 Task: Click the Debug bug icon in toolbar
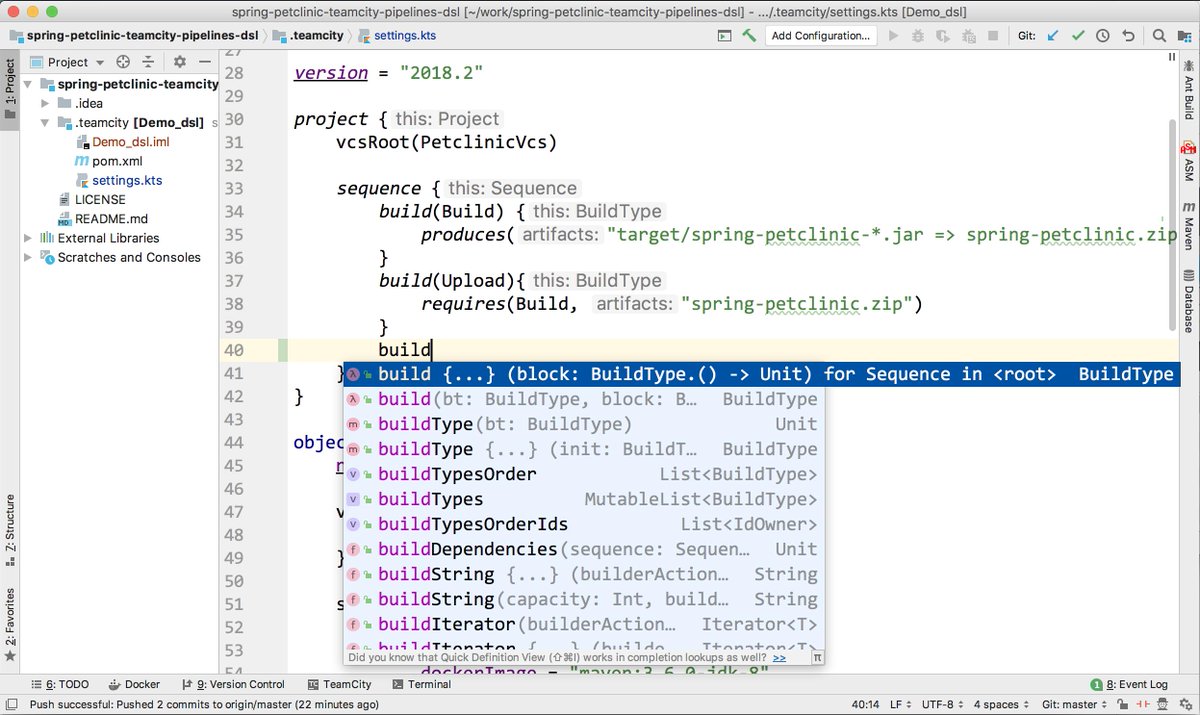918,35
